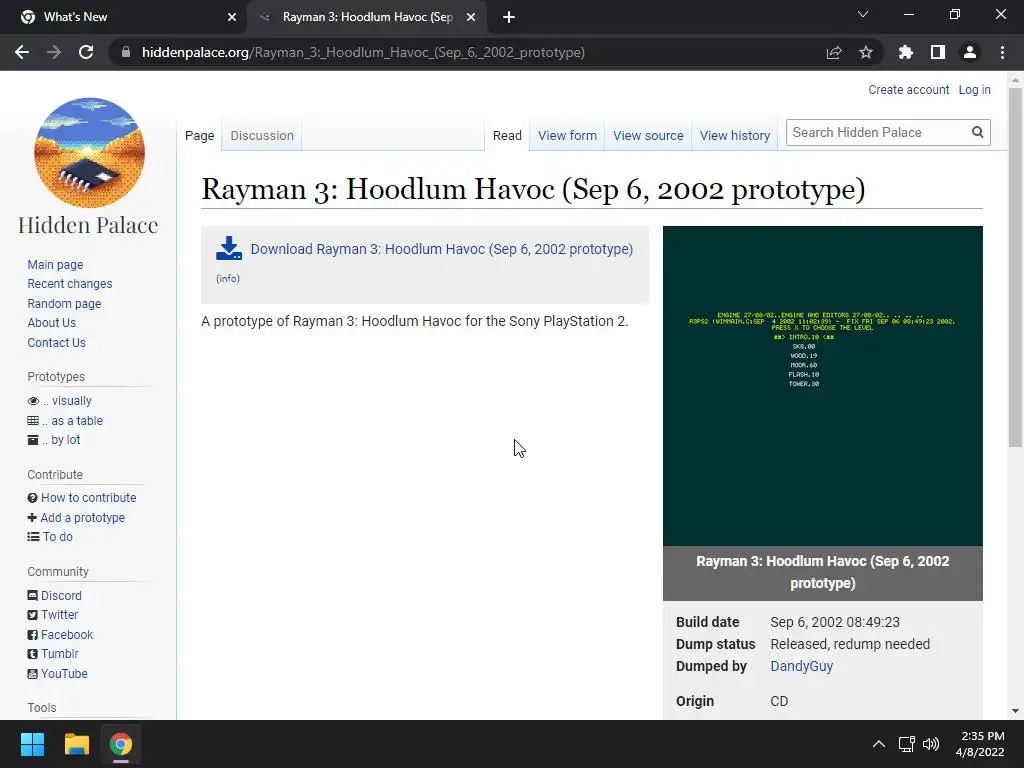Image resolution: width=1024 pixels, height=768 pixels.
Task: Open the Chrome profile avatar icon
Action: tap(970, 52)
